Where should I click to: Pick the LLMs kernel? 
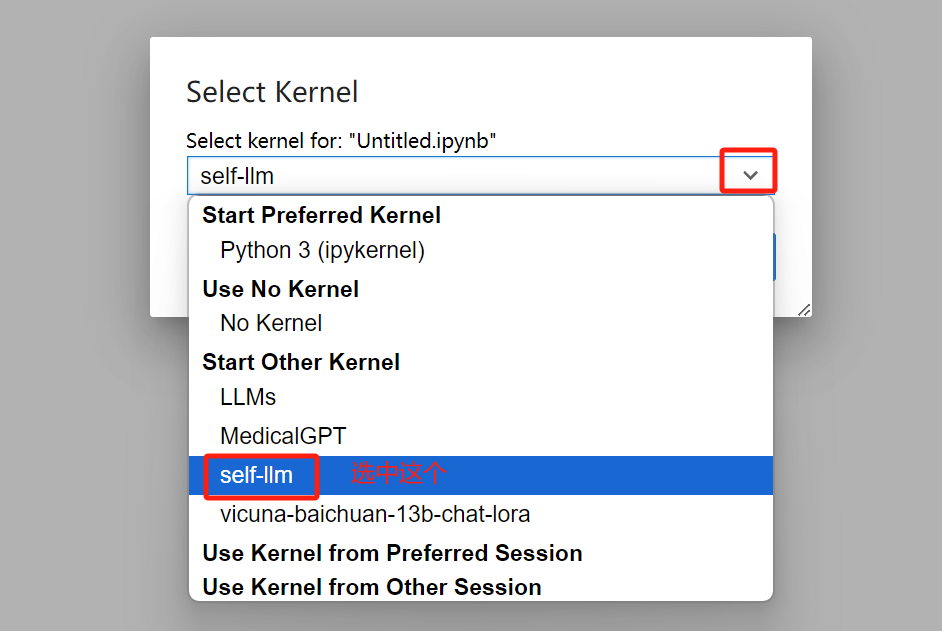[248, 397]
